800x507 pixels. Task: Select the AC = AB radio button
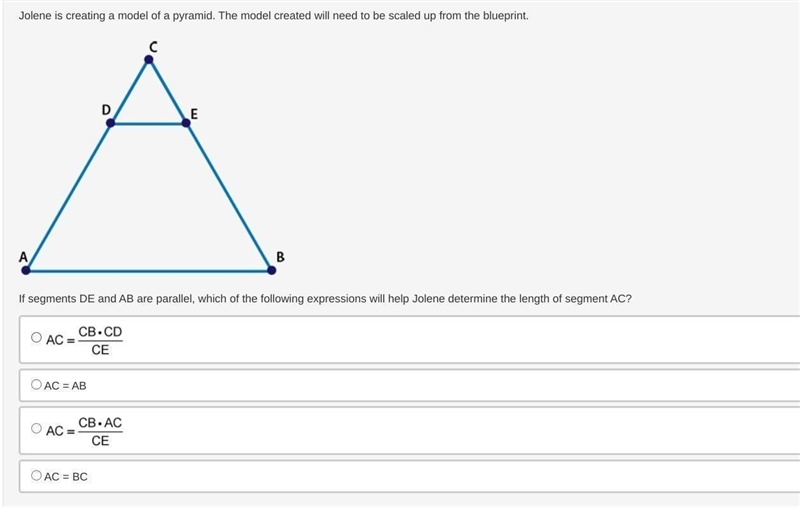pyautogui.click(x=36, y=384)
